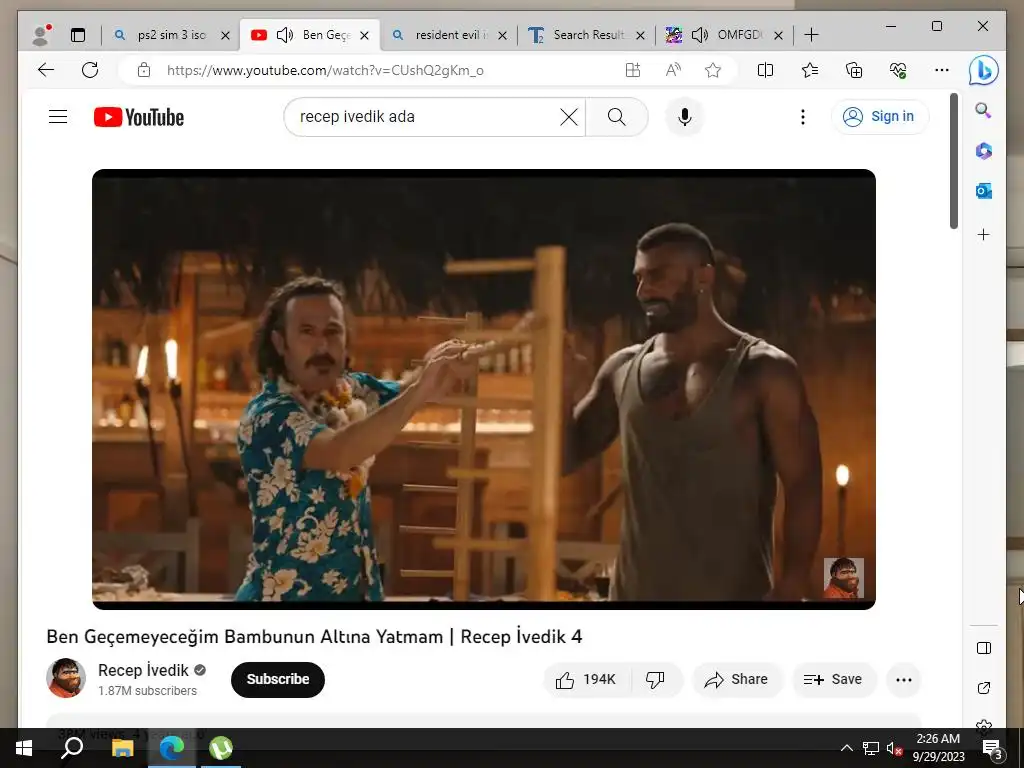Open the Windows Start menu
The width and height of the screenshot is (1024, 768).
[x=24, y=748]
